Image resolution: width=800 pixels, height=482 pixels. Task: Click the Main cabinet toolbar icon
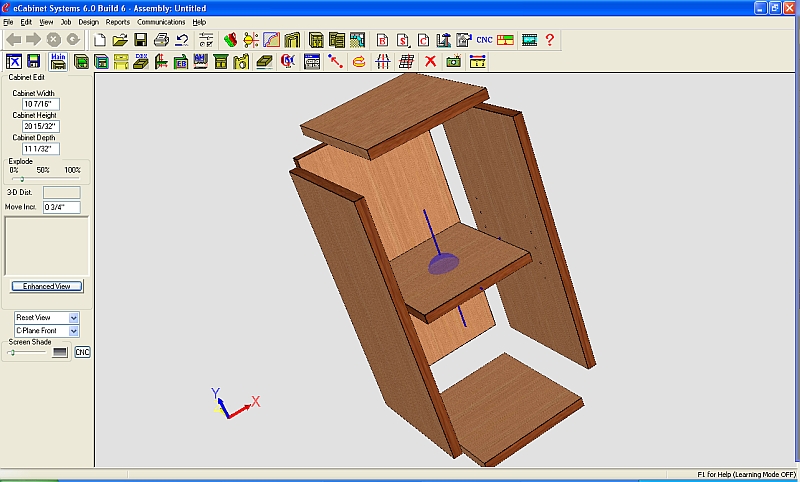(x=58, y=62)
